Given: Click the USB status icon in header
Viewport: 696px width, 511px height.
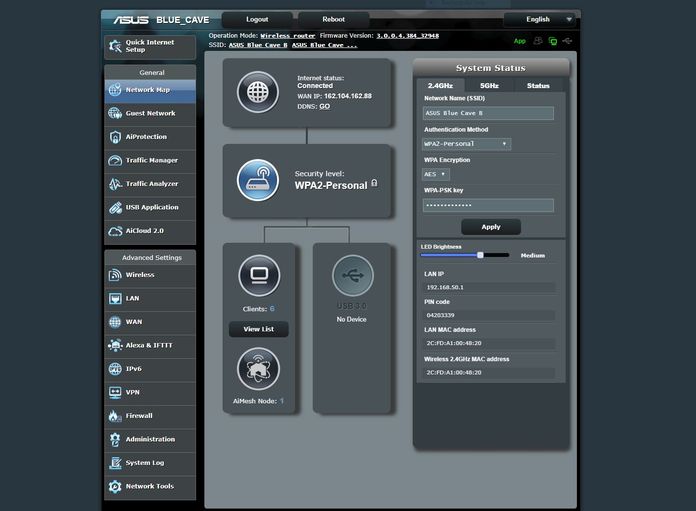Looking at the screenshot, I should (567, 41).
